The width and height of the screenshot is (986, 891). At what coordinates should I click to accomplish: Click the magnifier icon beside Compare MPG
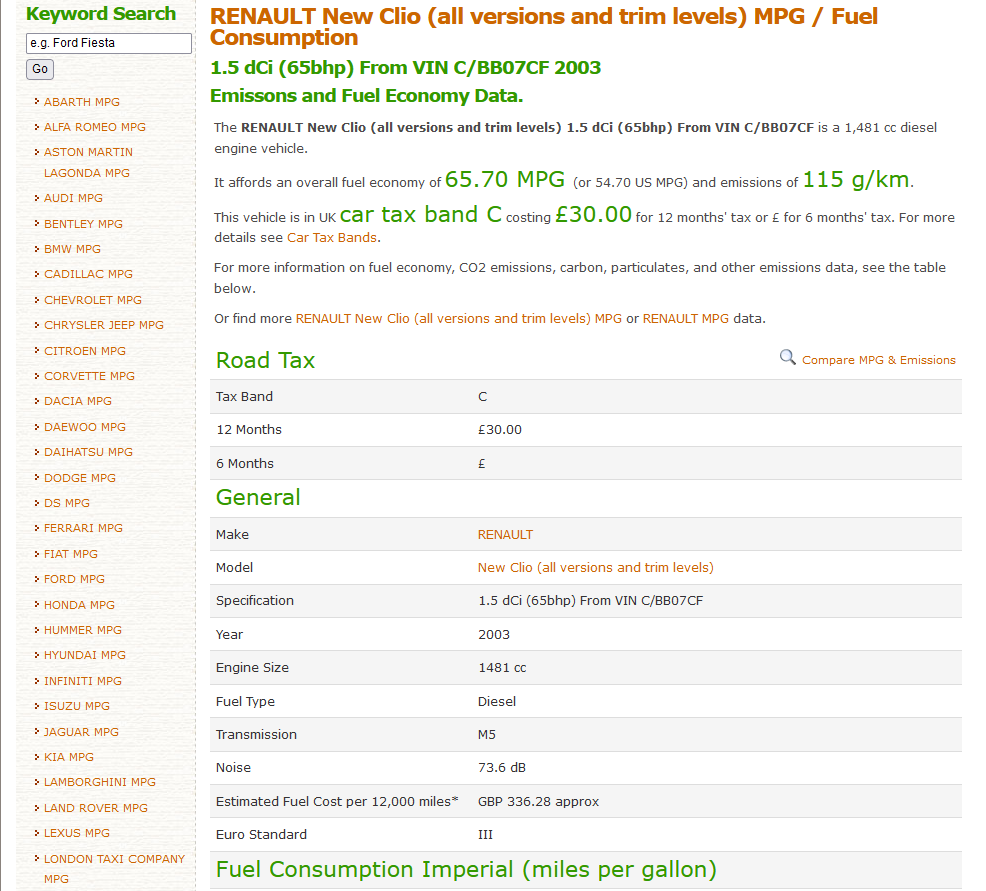click(x=788, y=358)
